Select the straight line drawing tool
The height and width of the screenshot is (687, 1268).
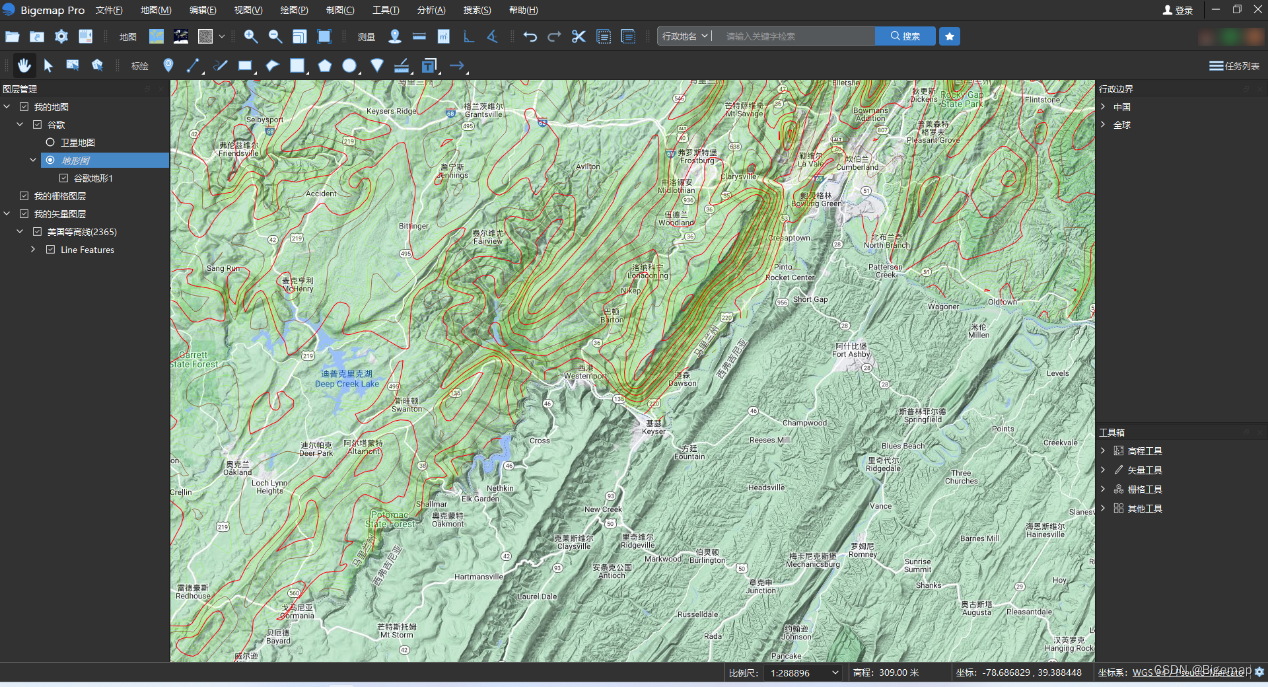click(x=194, y=66)
